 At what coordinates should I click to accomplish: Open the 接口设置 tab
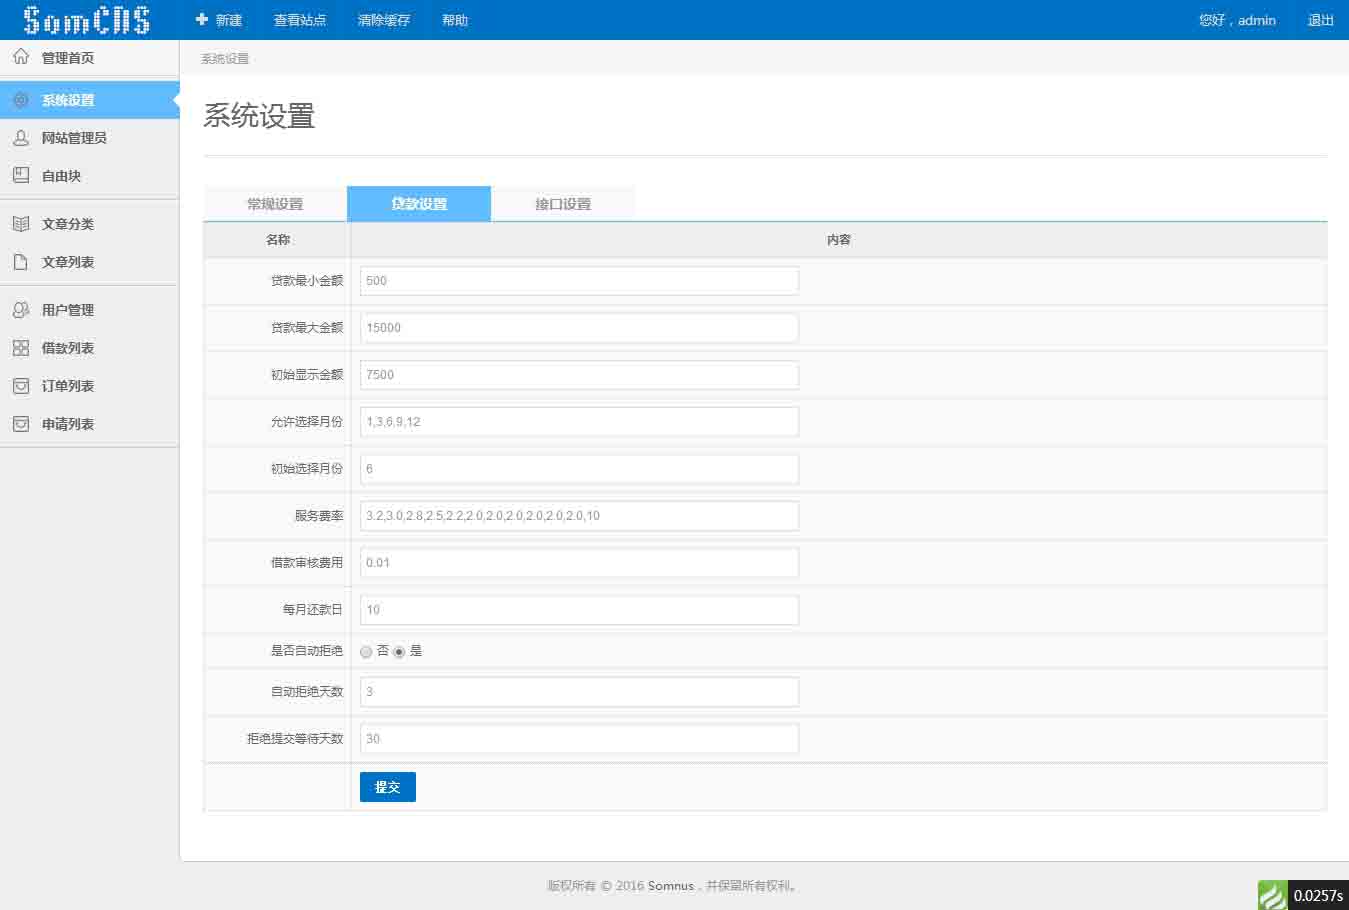[563, 204]
